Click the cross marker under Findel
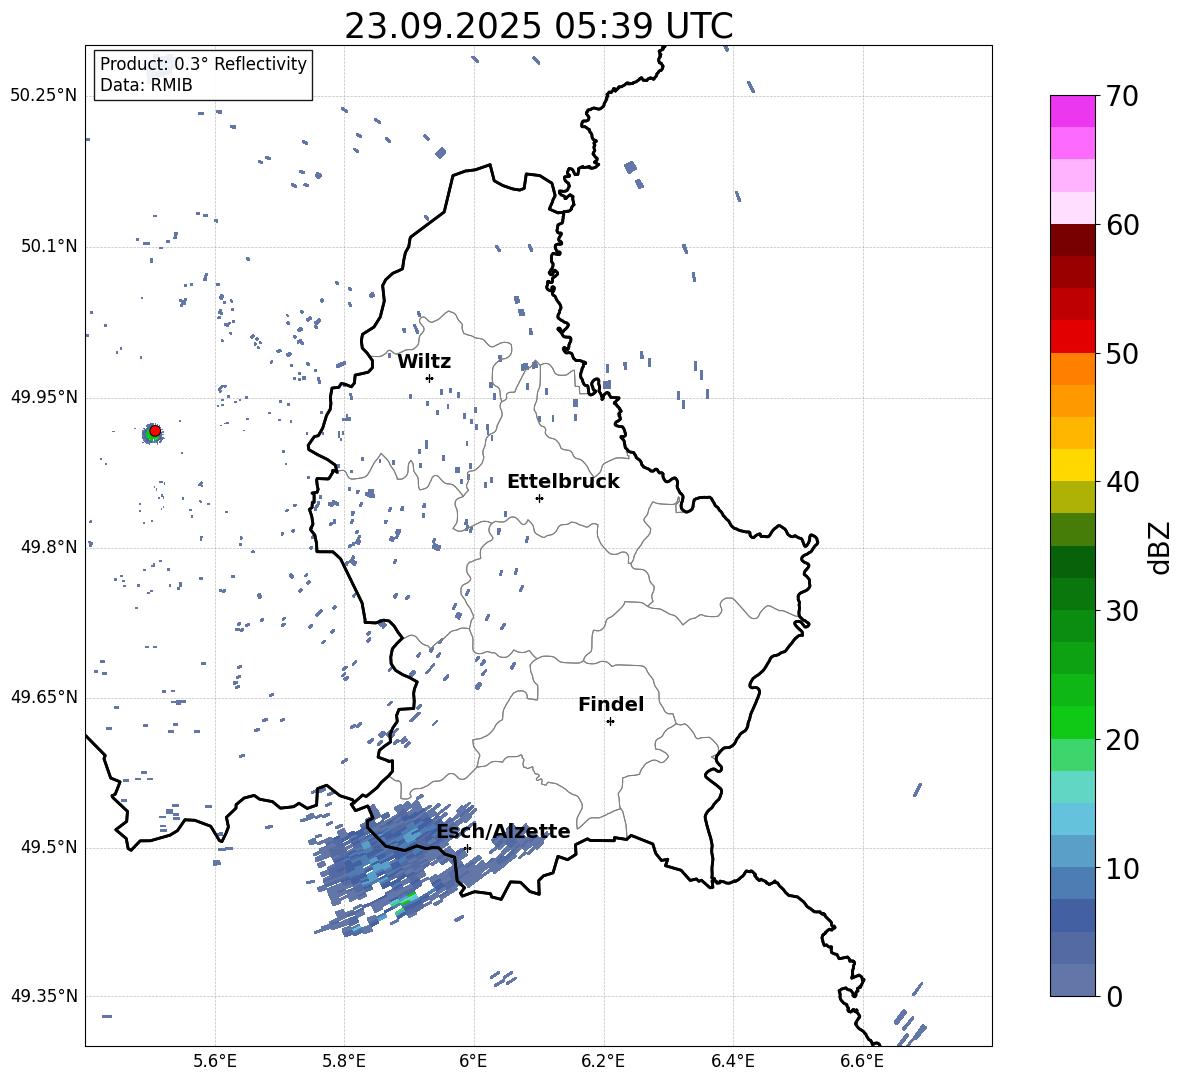This screenshot has width=1184, height=1081. pos(610,721)
